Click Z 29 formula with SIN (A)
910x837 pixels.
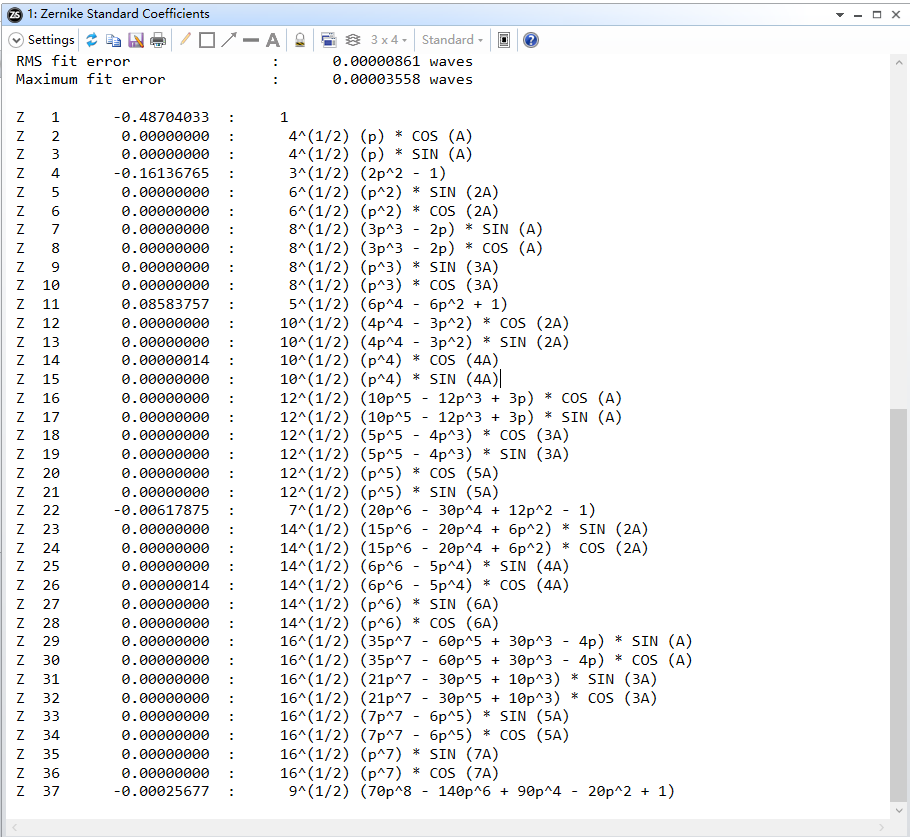click(486, 641)
